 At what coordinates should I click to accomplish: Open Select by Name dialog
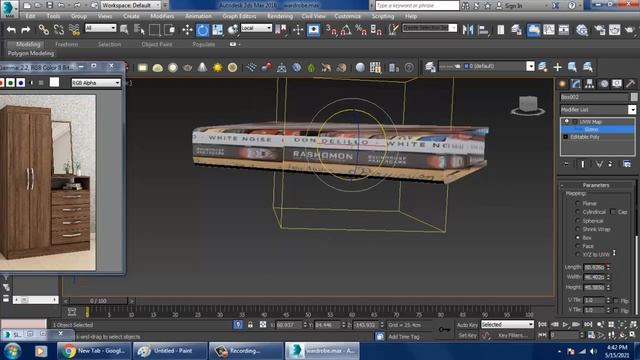139,29
